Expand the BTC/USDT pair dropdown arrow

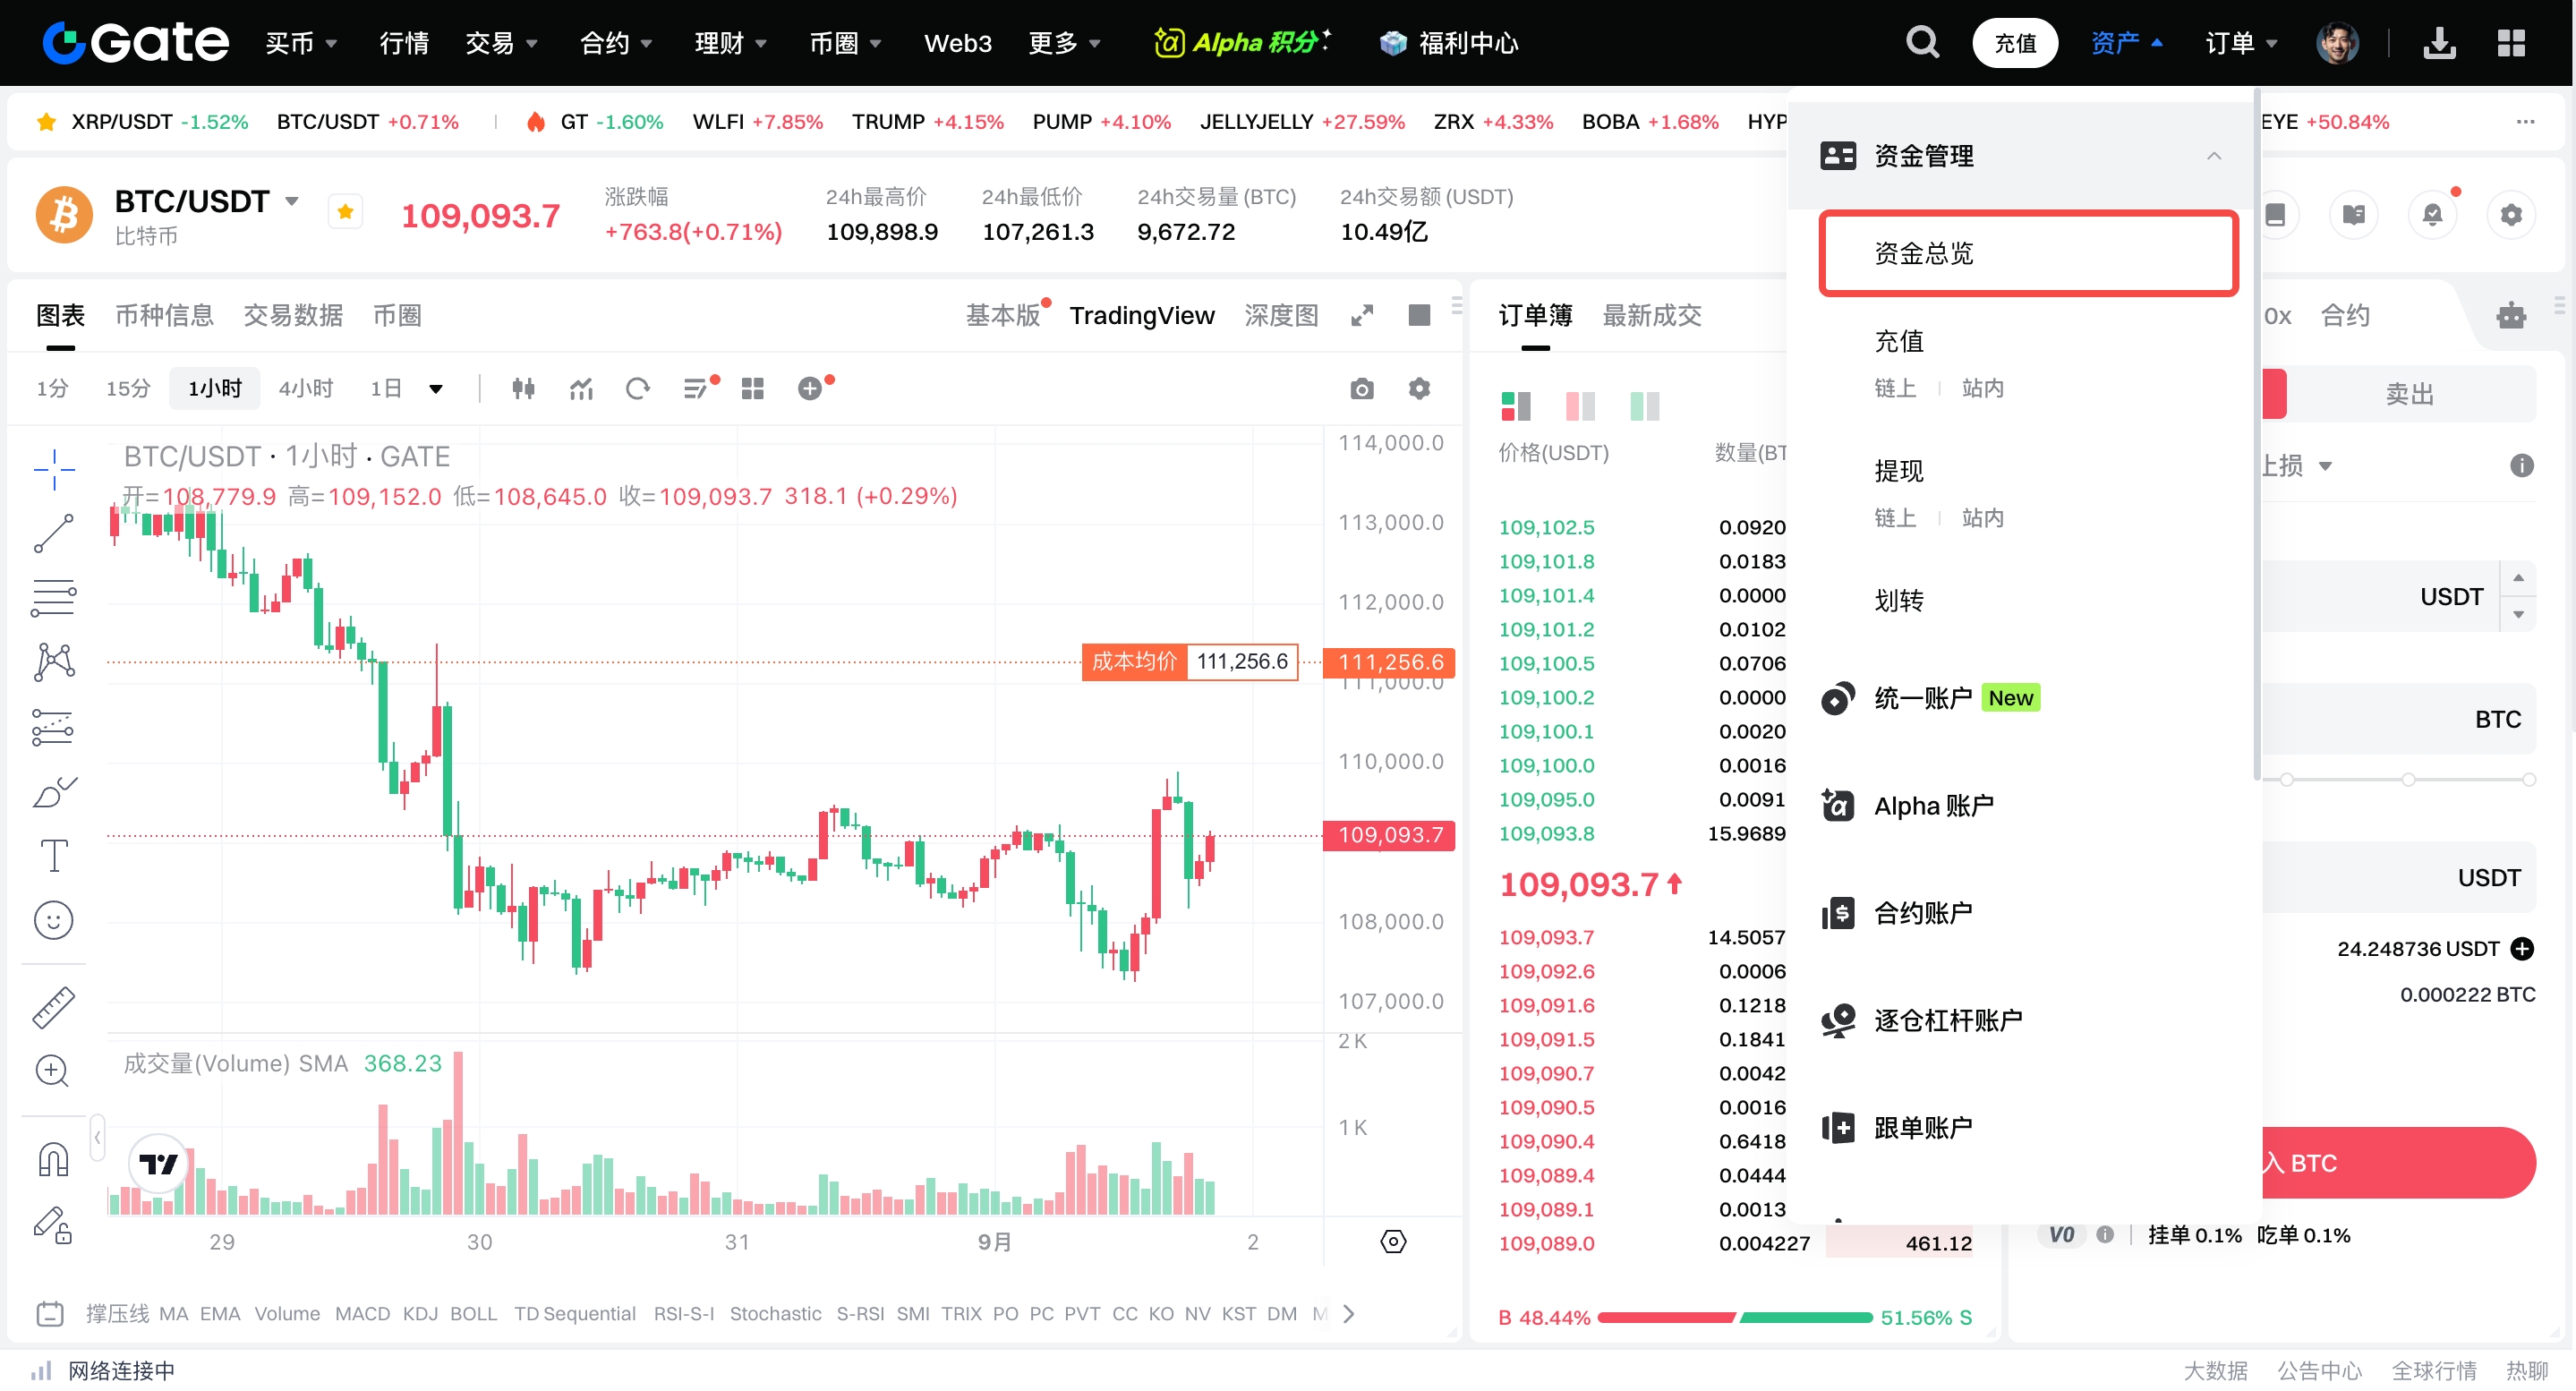(292, 201)
